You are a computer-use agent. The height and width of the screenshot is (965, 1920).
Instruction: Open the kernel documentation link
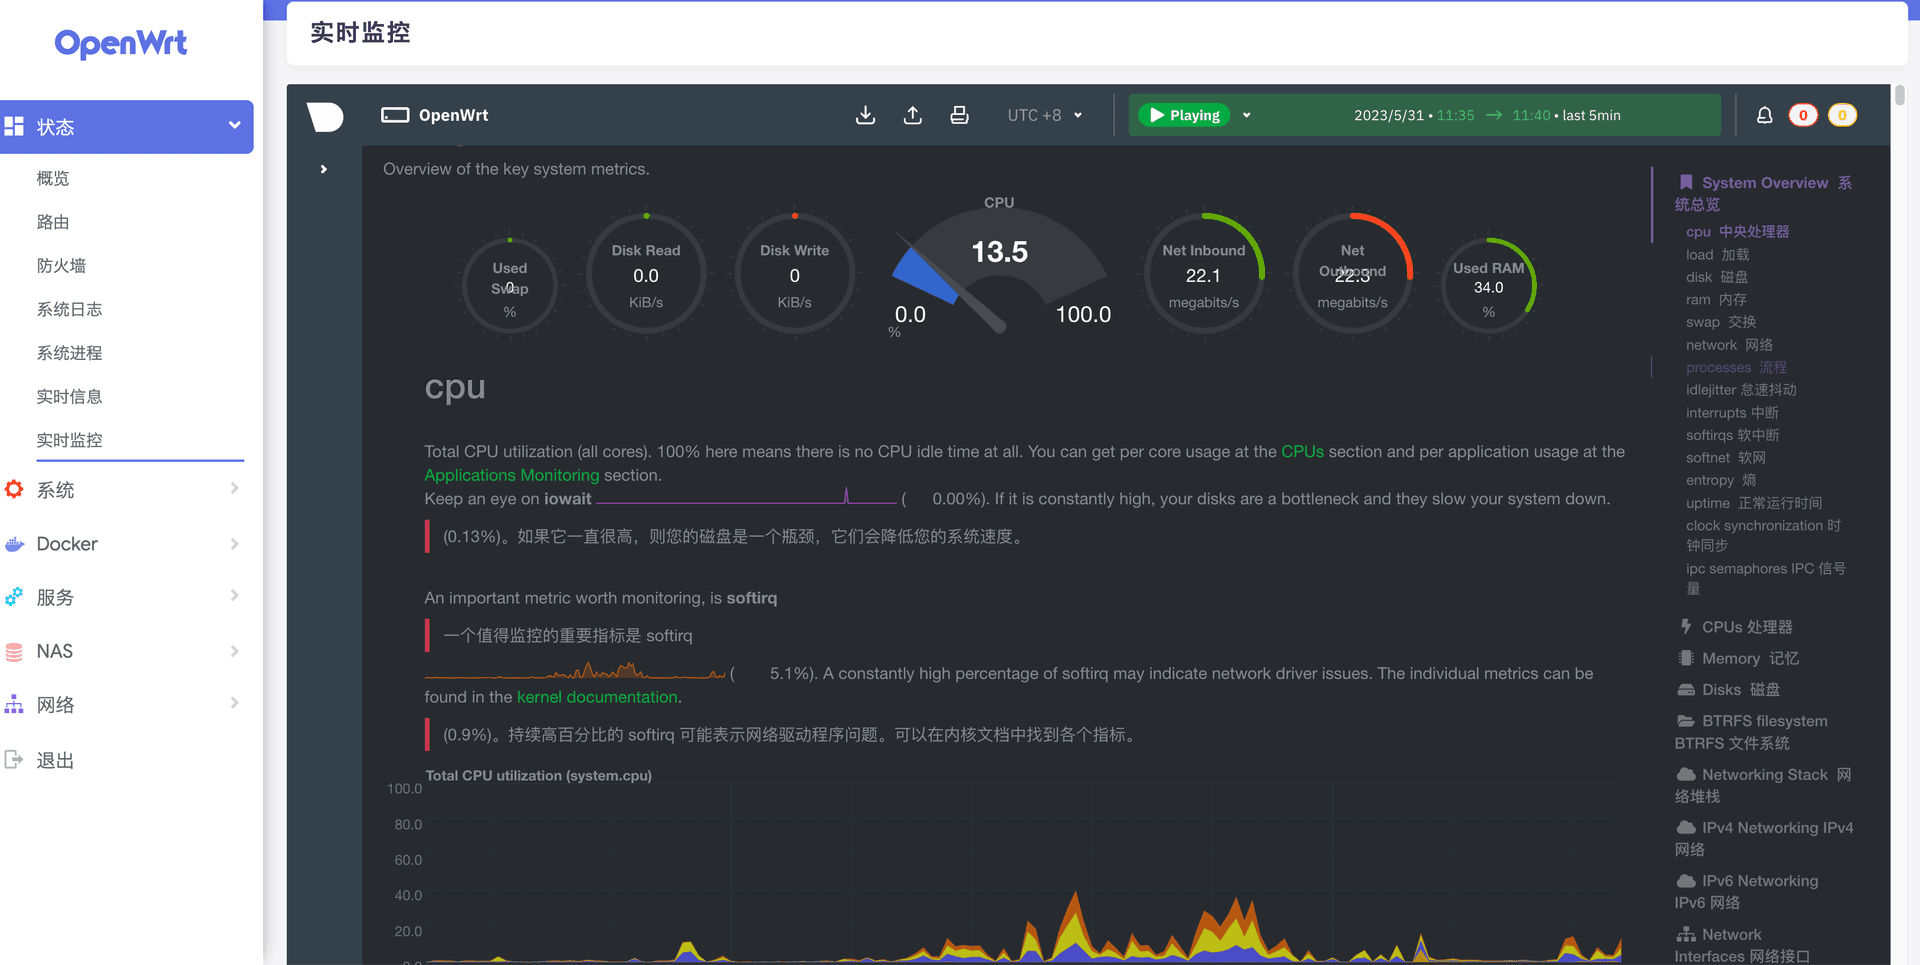click(597, 697)
